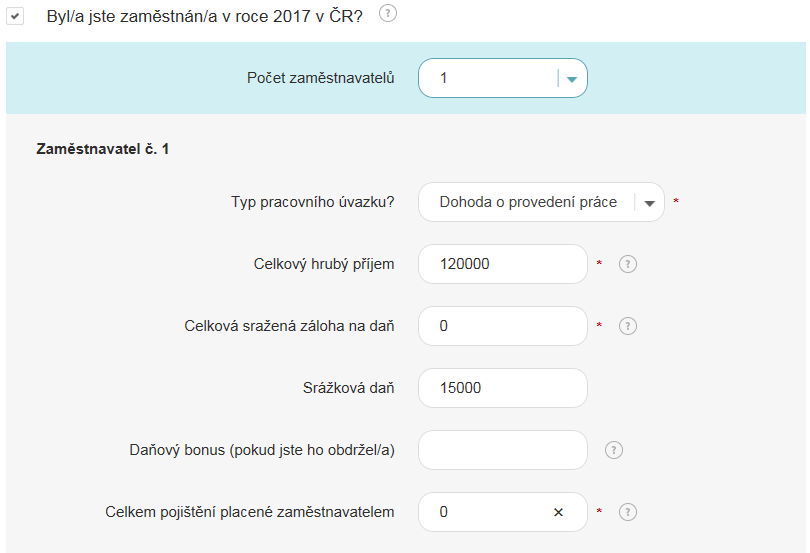Click the Počet zaměstnavatelů value box
Screen dimensions: 810x553
[x=488, y=78]
